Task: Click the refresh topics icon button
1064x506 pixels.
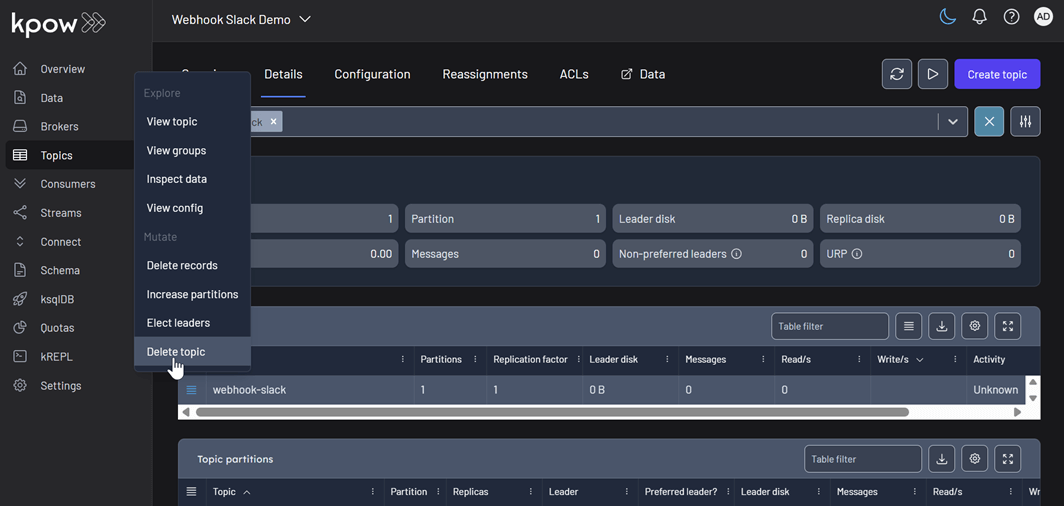Action: pyautogui.click(x=897, y=74)
